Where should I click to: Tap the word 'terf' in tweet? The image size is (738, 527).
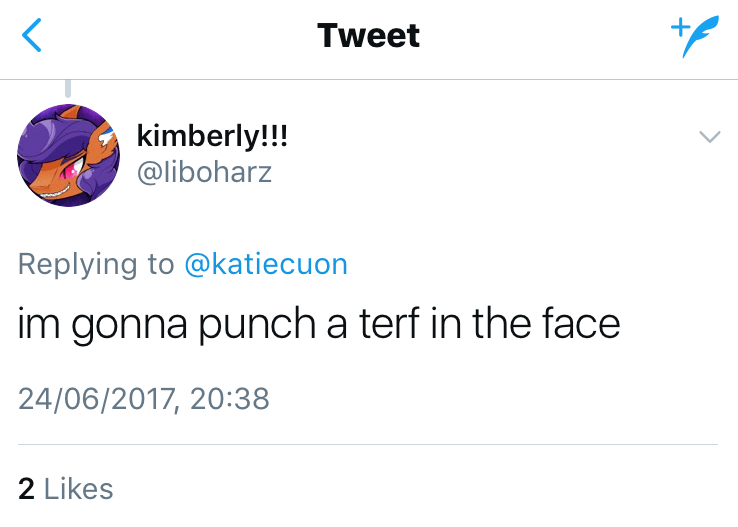[387, 326]
